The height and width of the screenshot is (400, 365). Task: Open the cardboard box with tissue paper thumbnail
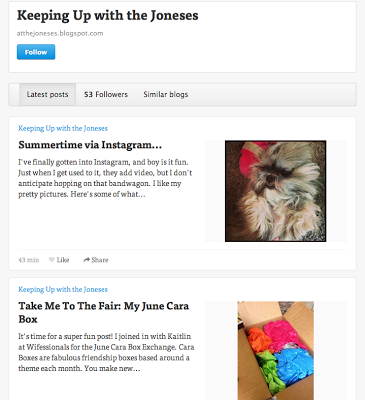pos(276,351)
